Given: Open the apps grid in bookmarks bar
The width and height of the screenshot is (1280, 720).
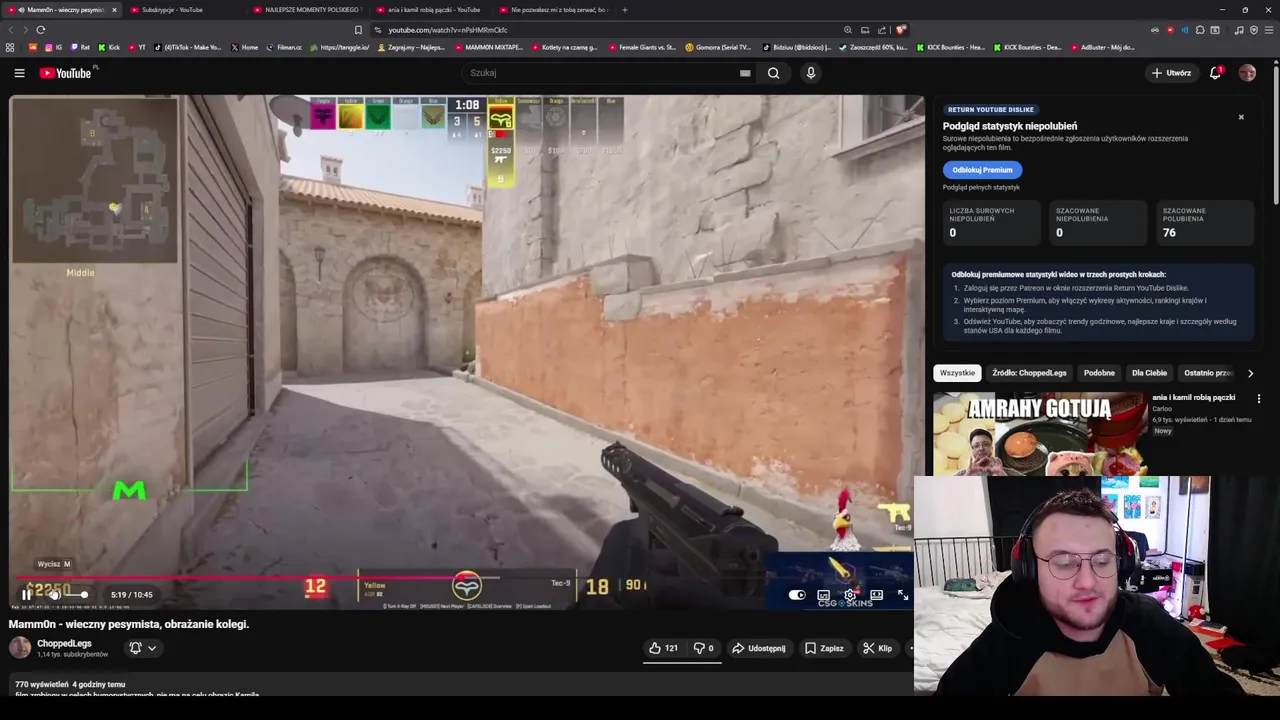Looking at the screenshot, I should point(10,47).
